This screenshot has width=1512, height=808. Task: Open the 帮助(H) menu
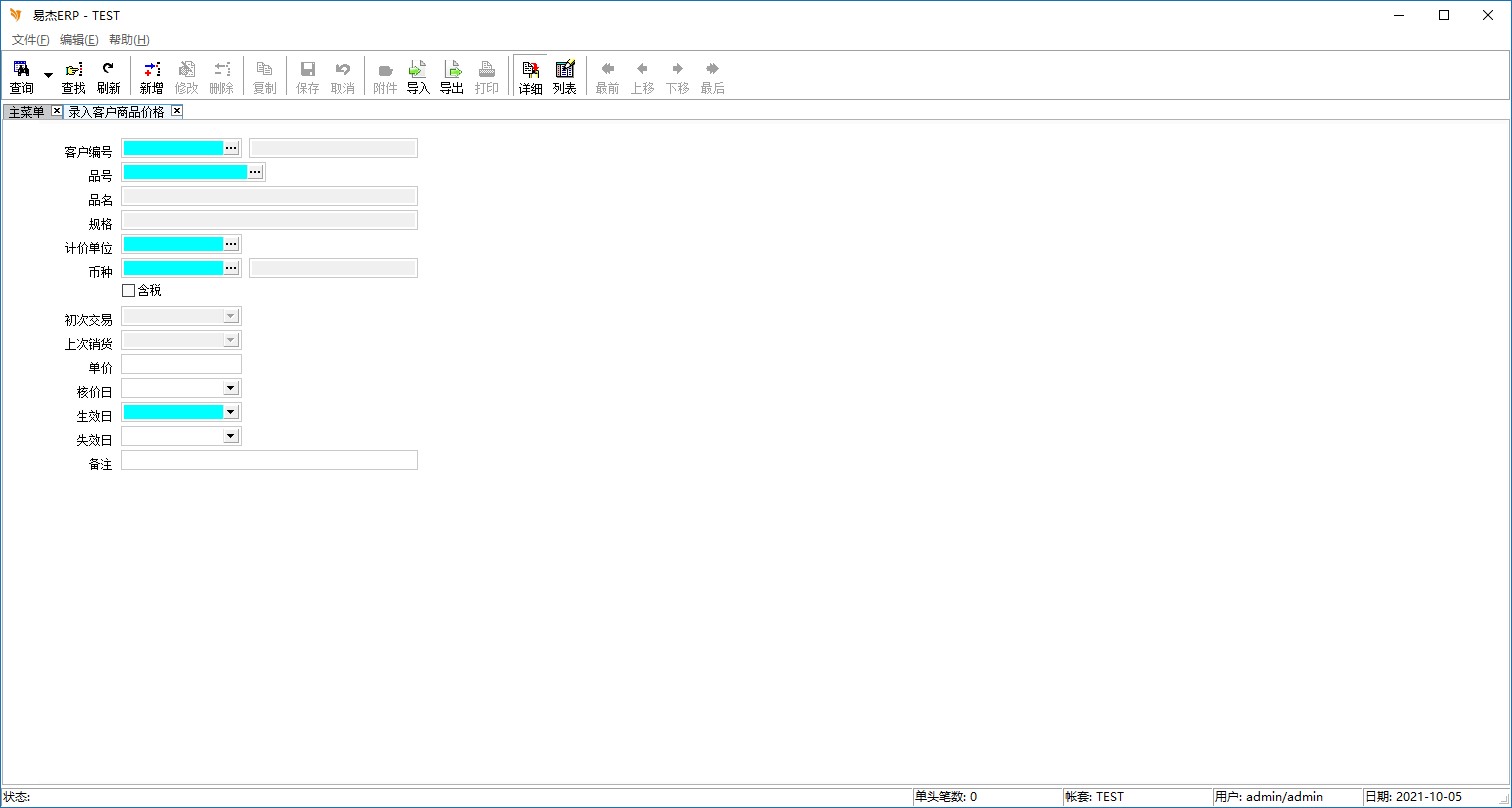pyautogui.click(x=129, y=40)
